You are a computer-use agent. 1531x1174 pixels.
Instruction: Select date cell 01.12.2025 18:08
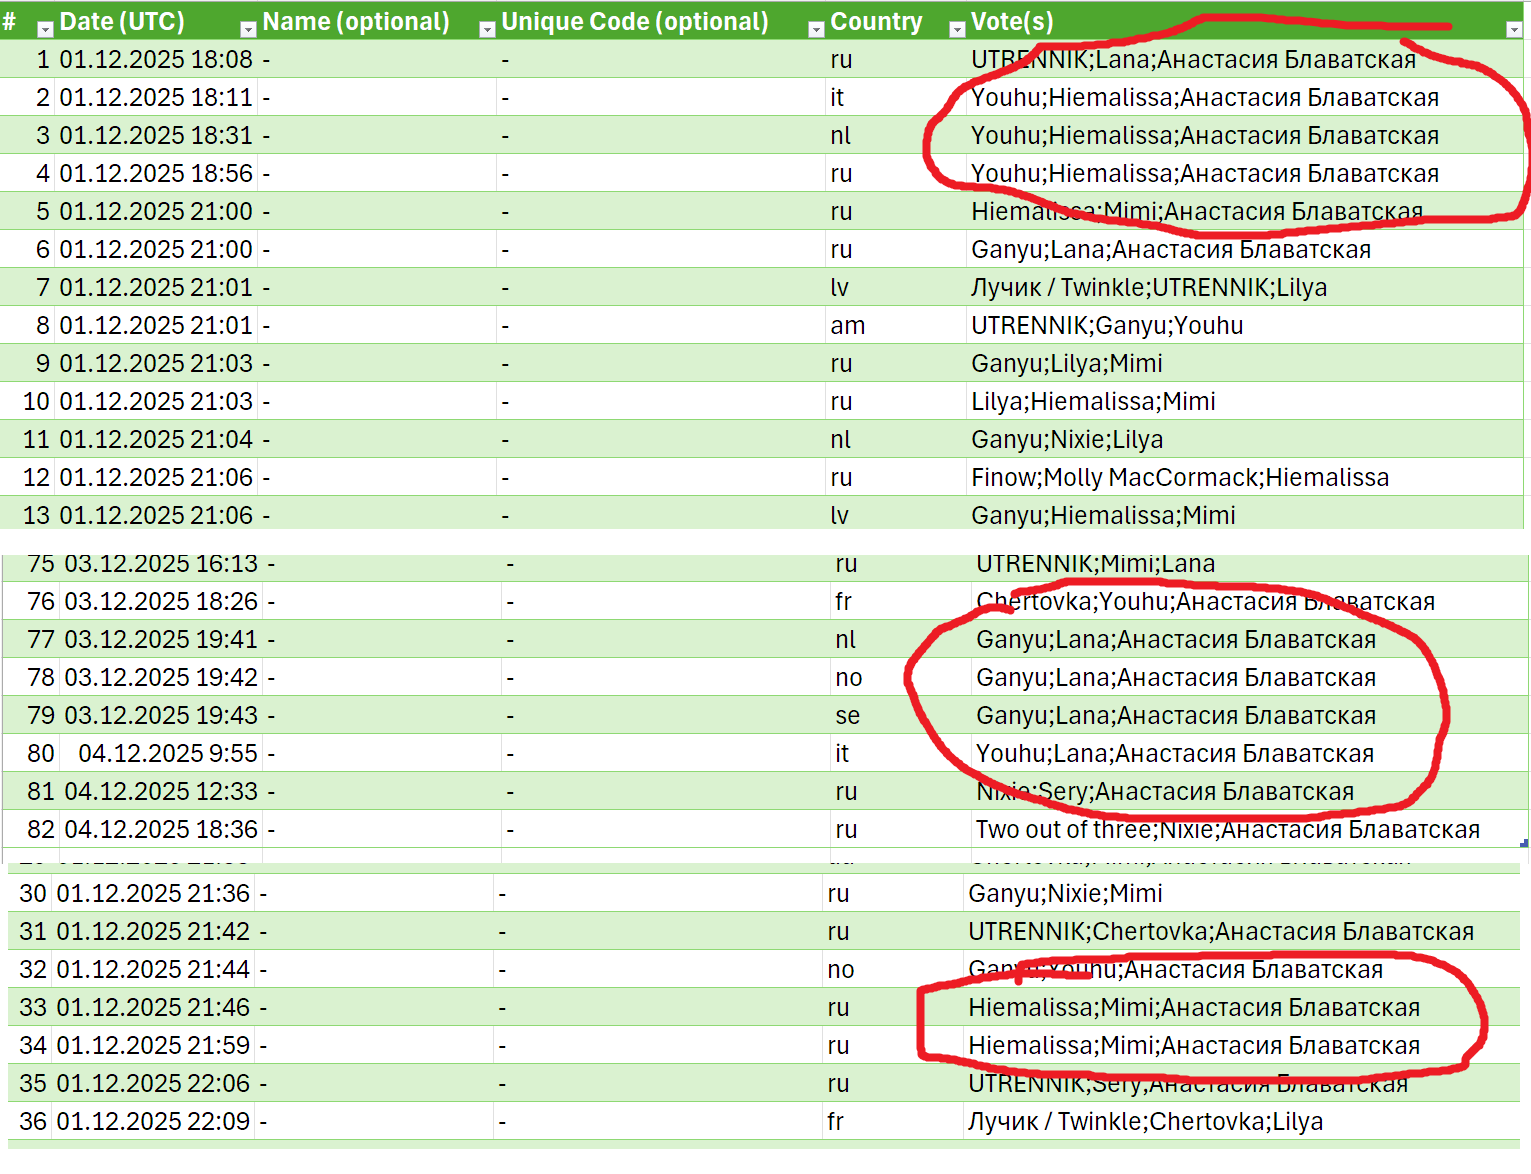click(156, 59)
